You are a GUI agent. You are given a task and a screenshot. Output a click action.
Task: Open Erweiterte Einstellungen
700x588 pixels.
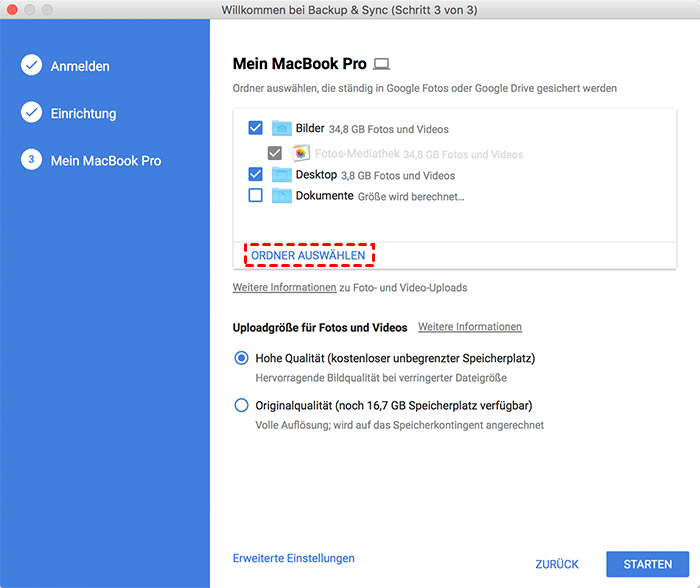click(294, 558)
